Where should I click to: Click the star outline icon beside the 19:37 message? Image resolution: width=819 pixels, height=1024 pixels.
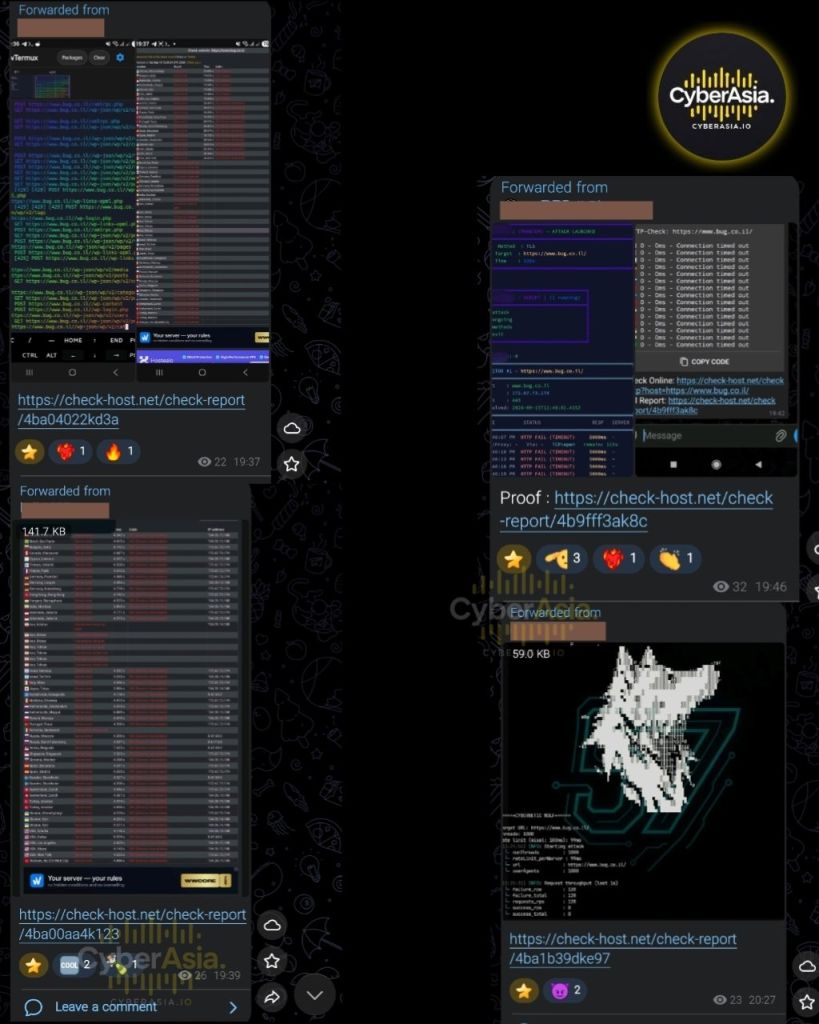(292, 464)
